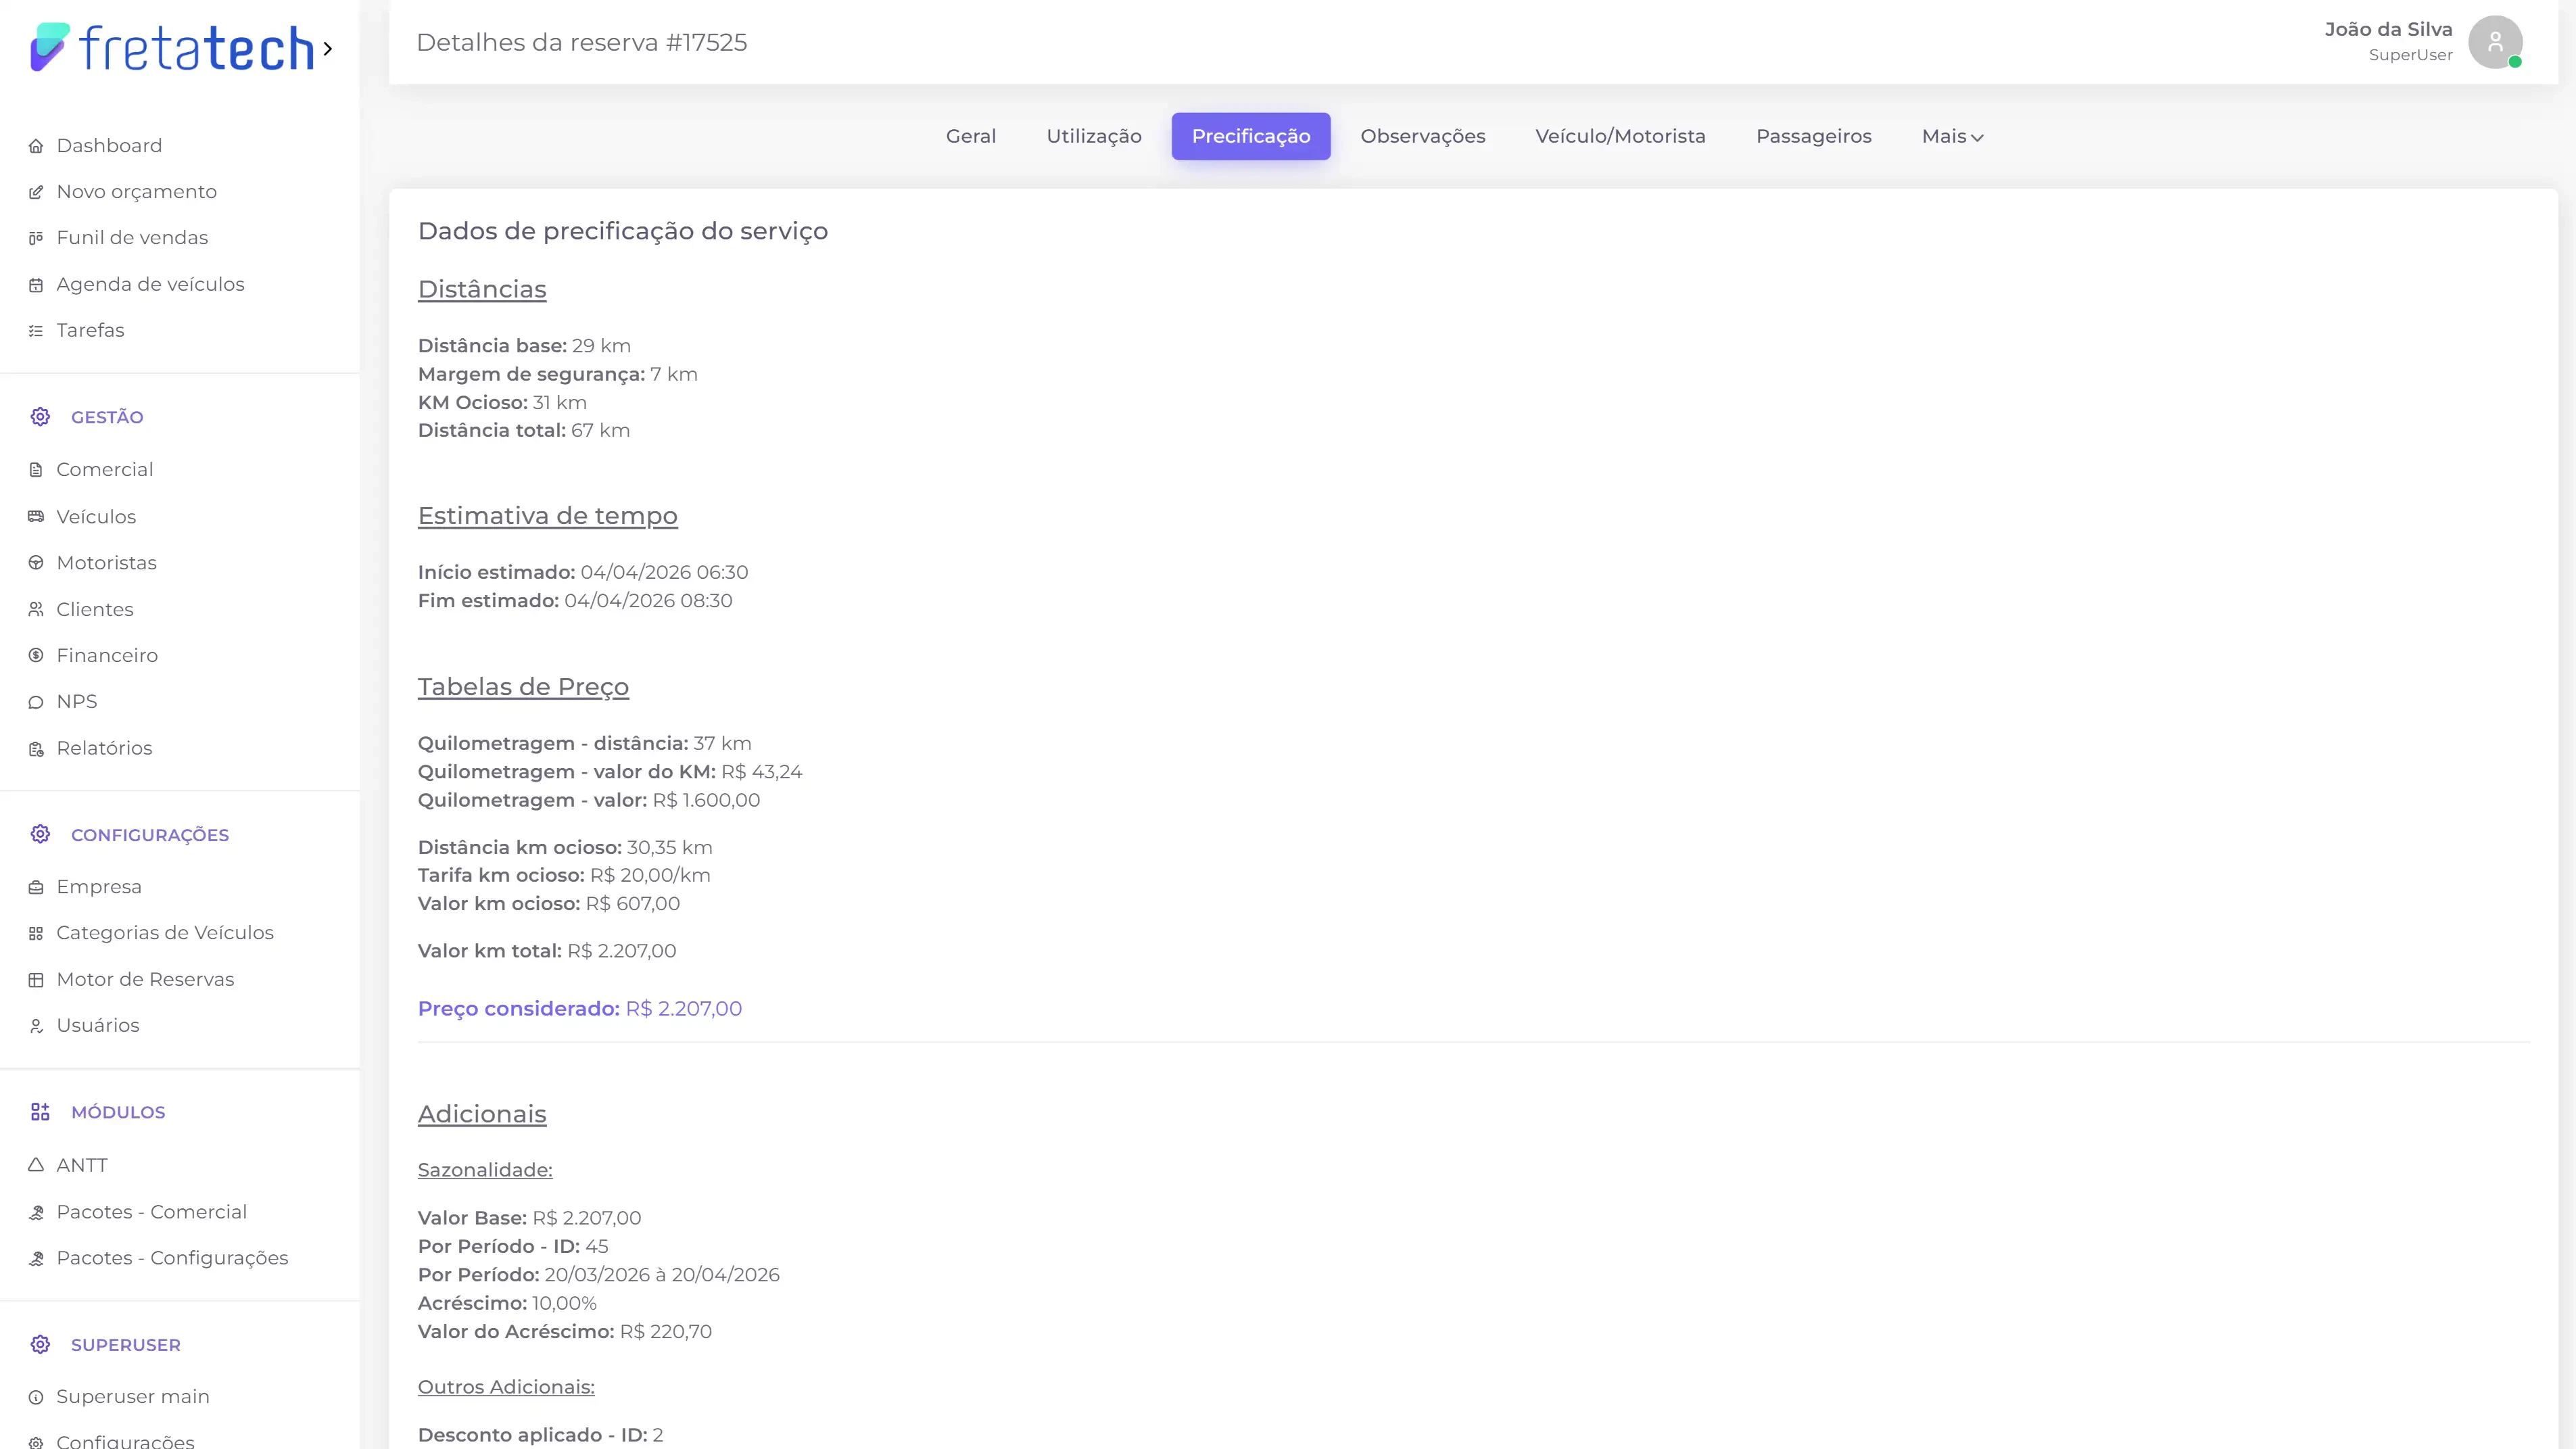This screenshot has width=2576, height=1449.
Task: Click the Distâncias section heading
Action: tap(482, 290)
